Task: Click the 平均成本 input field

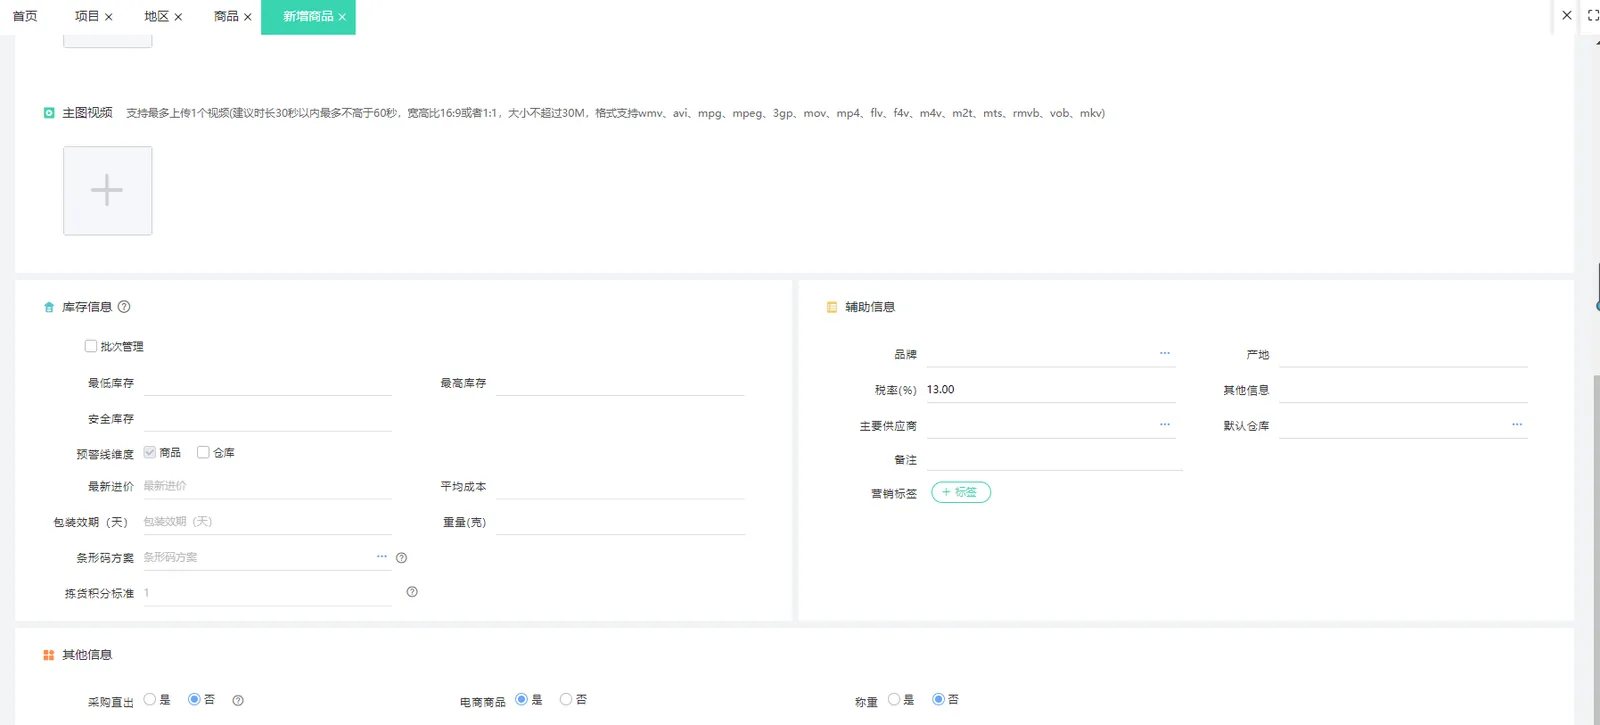Action: point(620,486)
